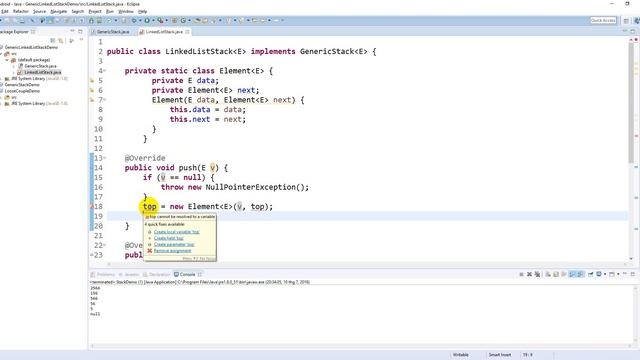Minimize the Package Explorer view
The width and height of the screenshot is (640, 360).
[72, 31]
